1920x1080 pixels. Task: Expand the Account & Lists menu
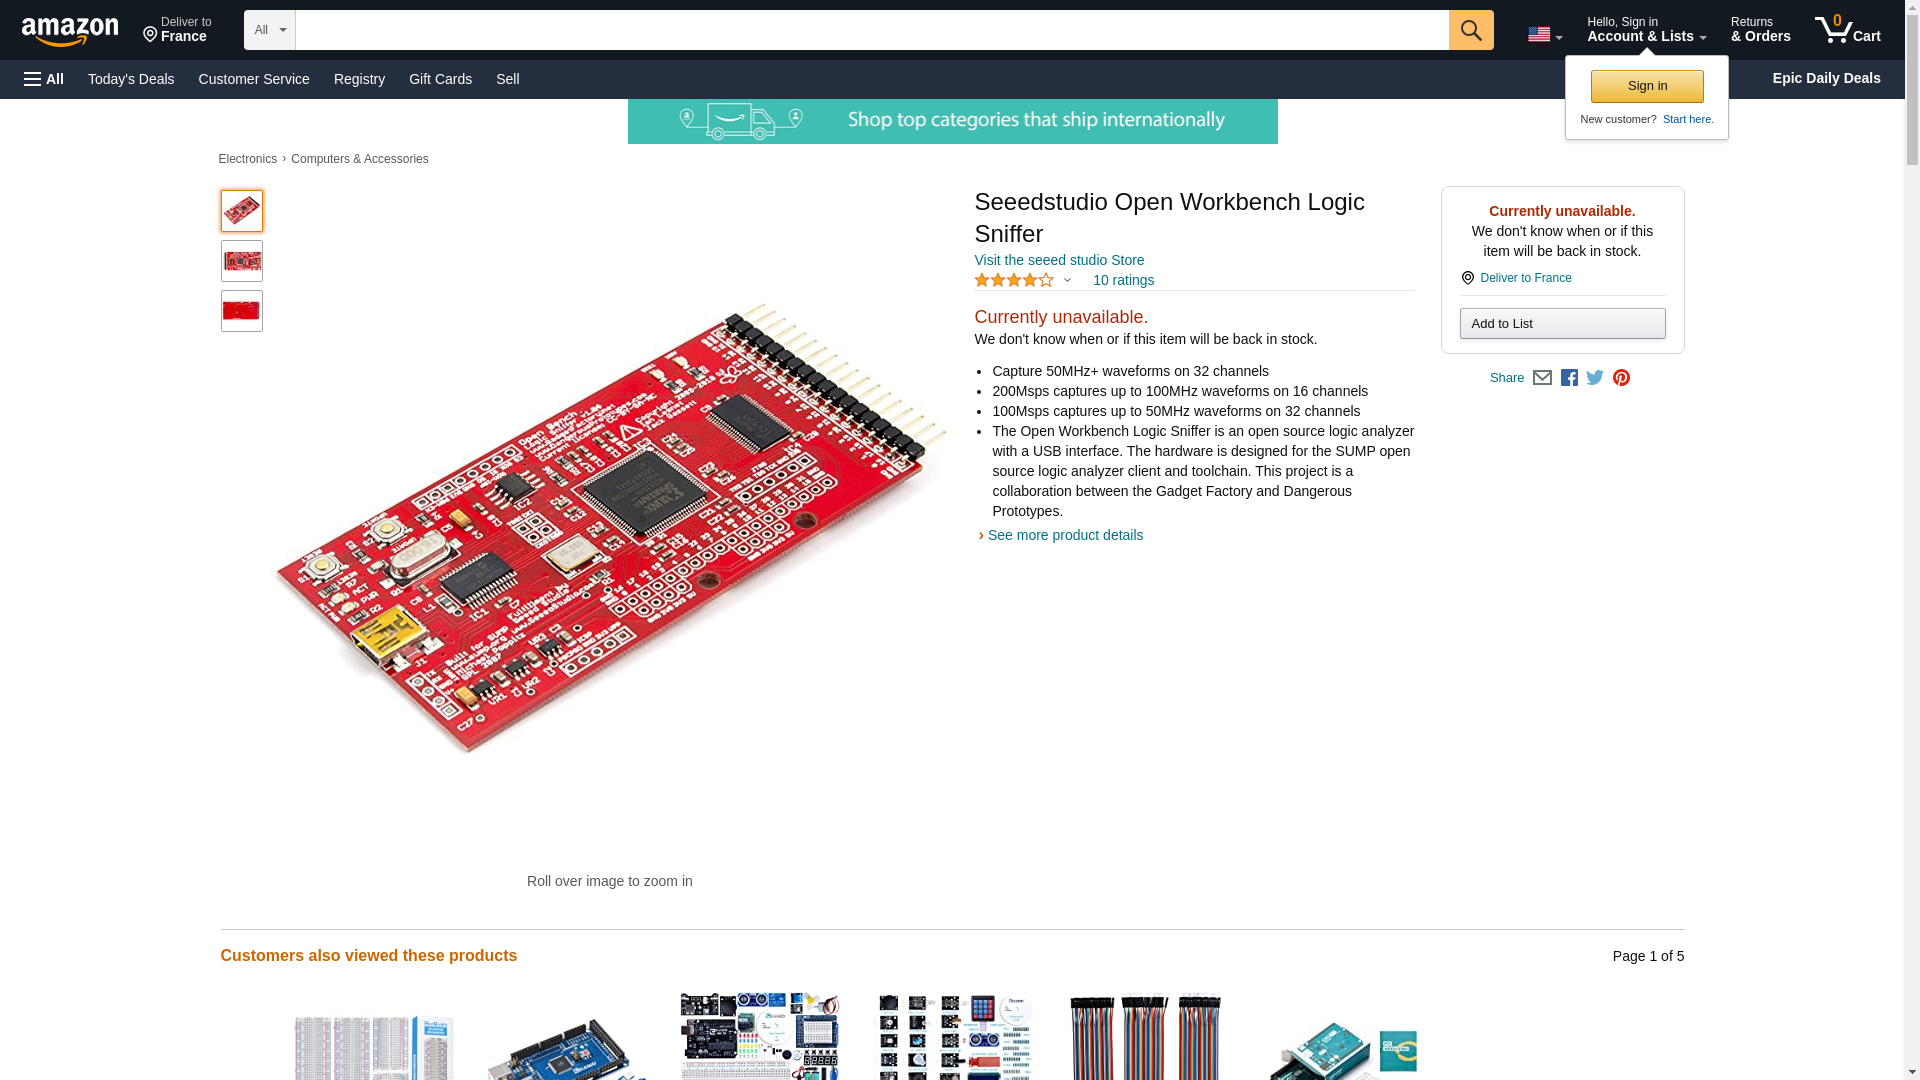[1646, 30]
